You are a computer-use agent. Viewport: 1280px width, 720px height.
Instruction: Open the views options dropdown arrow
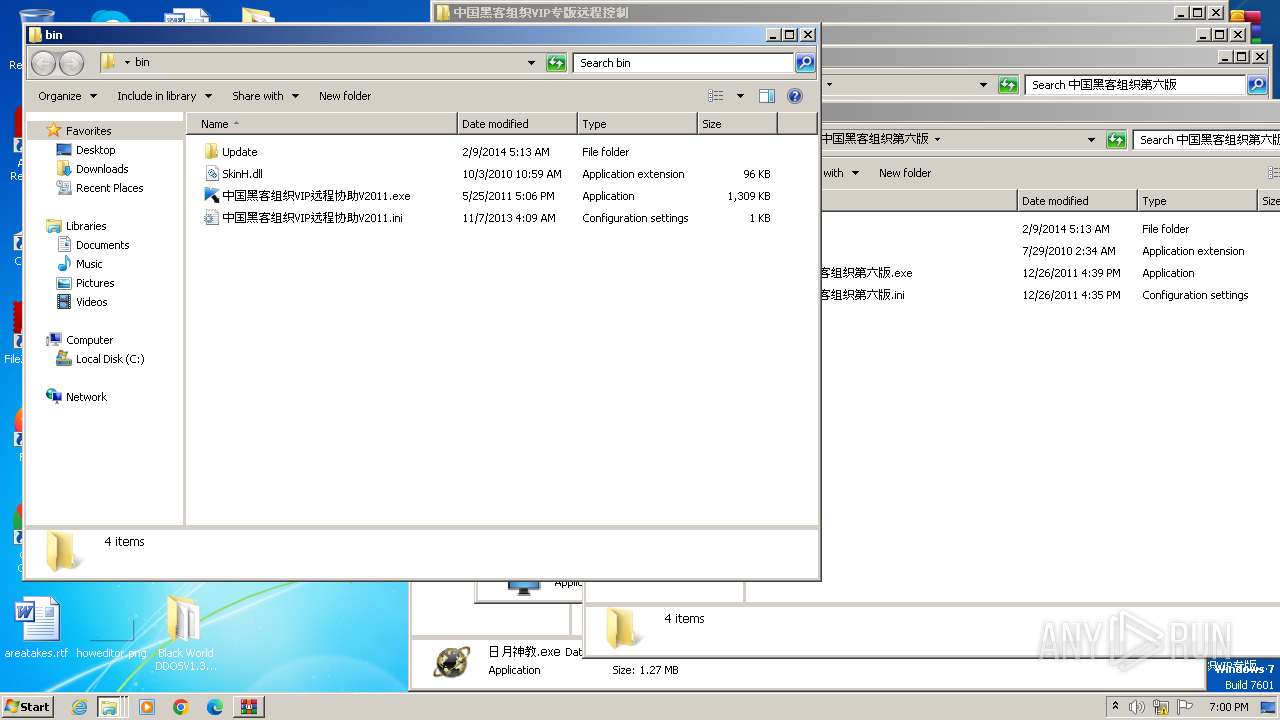coord(740,96)
